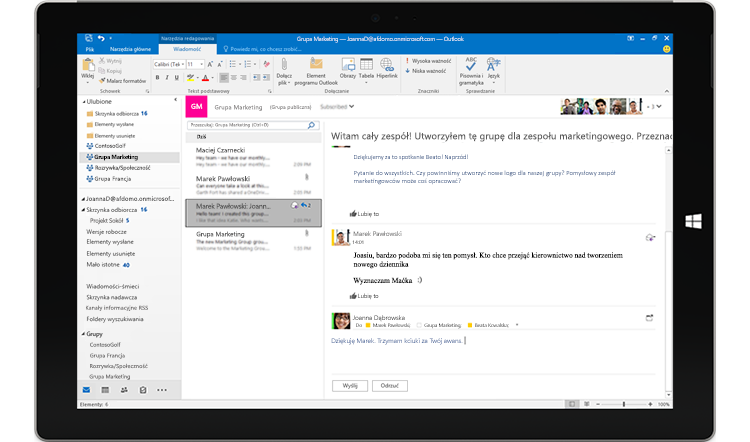Screen dimensions: 750x442
Task: Open Mail view in navigation bar
Action: tap(86, 390)
